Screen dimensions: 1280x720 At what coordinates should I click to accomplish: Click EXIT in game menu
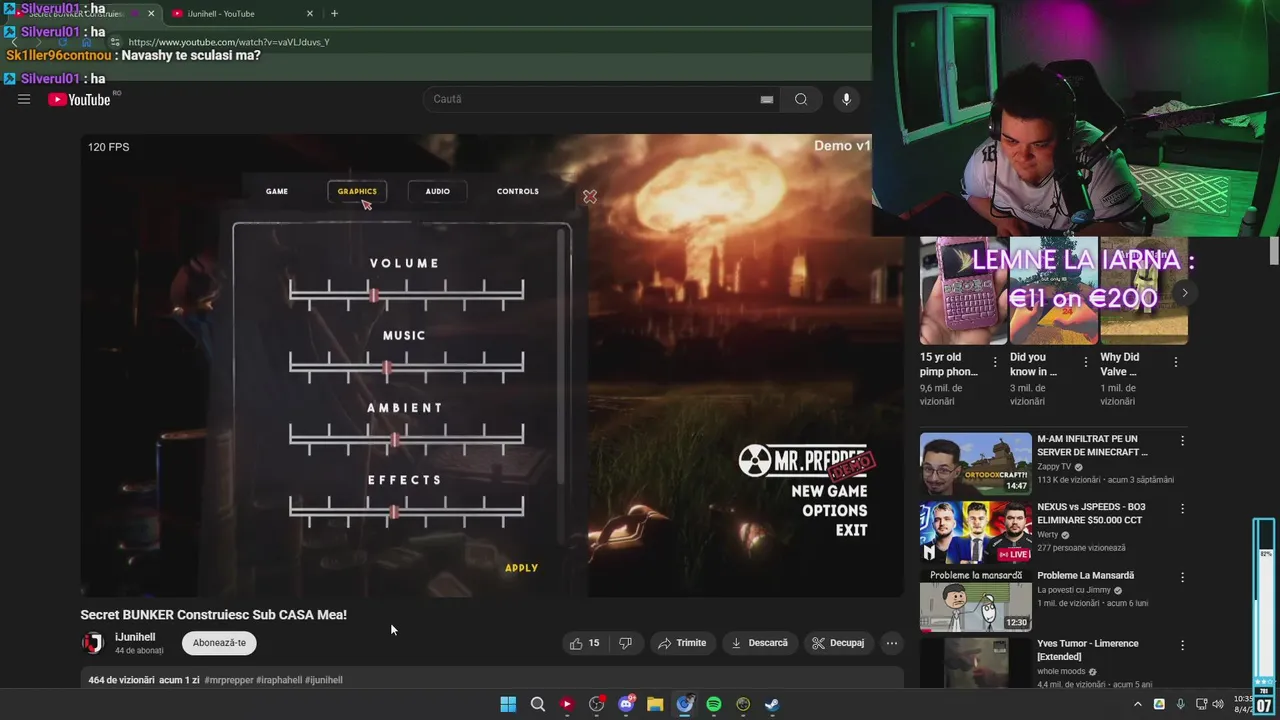[x=852, y=531]
